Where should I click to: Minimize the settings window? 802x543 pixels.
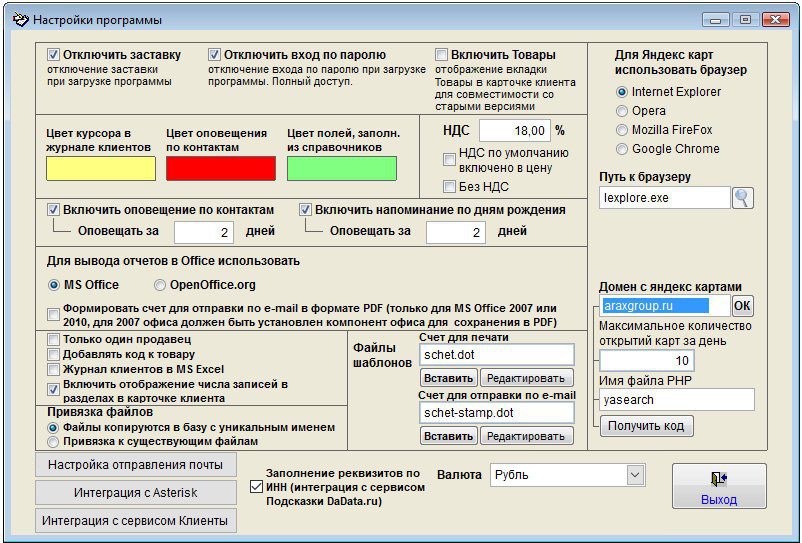pos(716,20)
